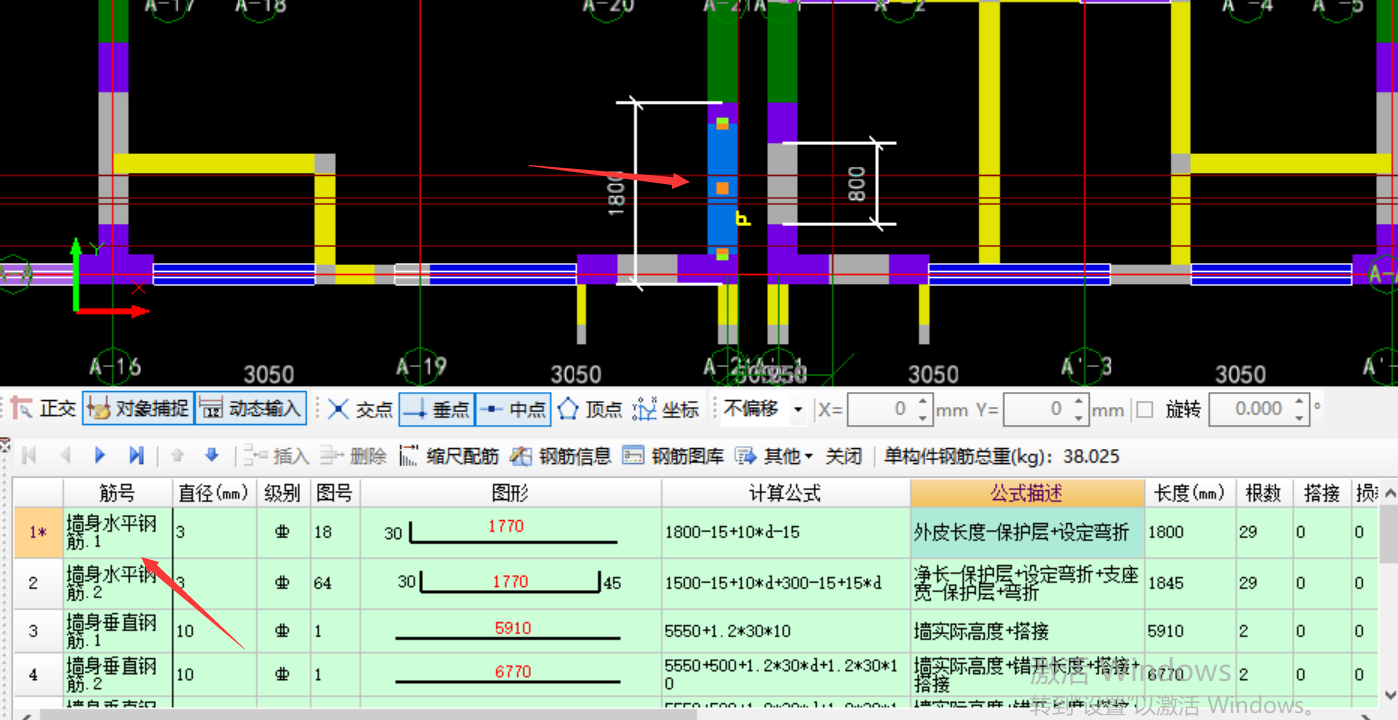
Task: Toggle 交点 intersection snap
Action: click(361, 409)
